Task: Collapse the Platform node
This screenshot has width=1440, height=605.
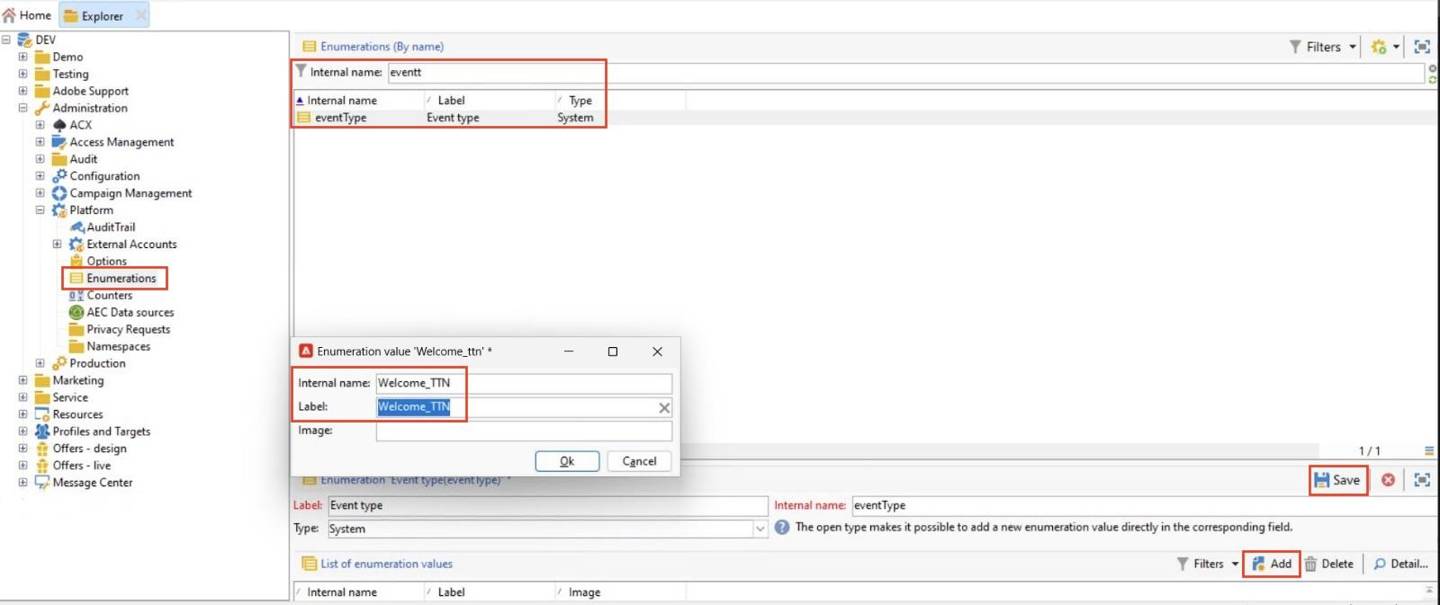Action: (40, 210)
